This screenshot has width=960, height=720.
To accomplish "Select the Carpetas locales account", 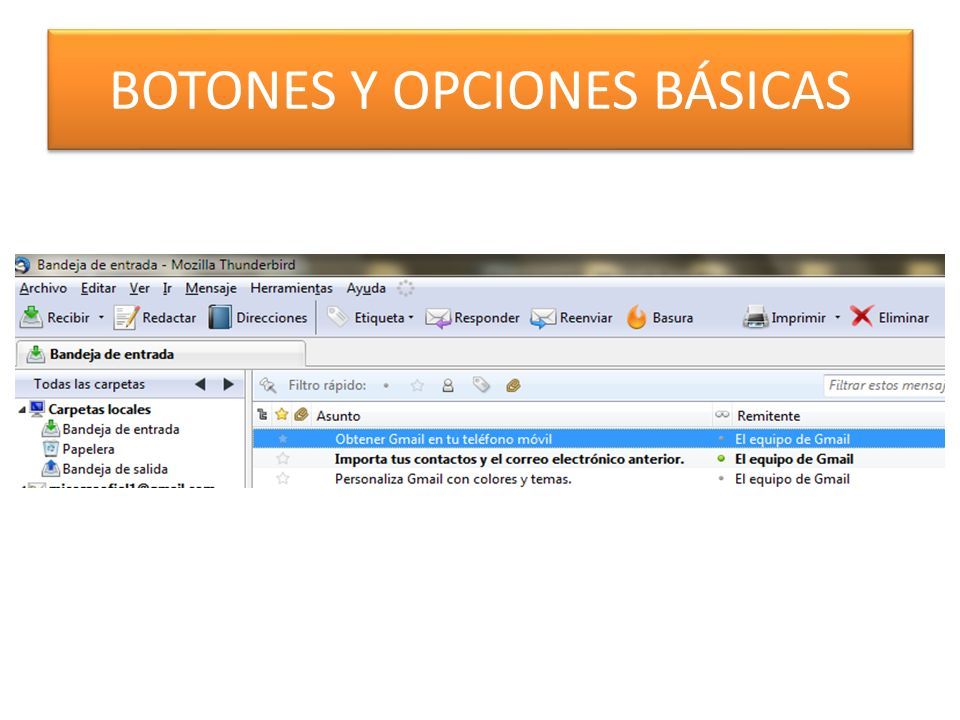I will [x=91, y=409].
